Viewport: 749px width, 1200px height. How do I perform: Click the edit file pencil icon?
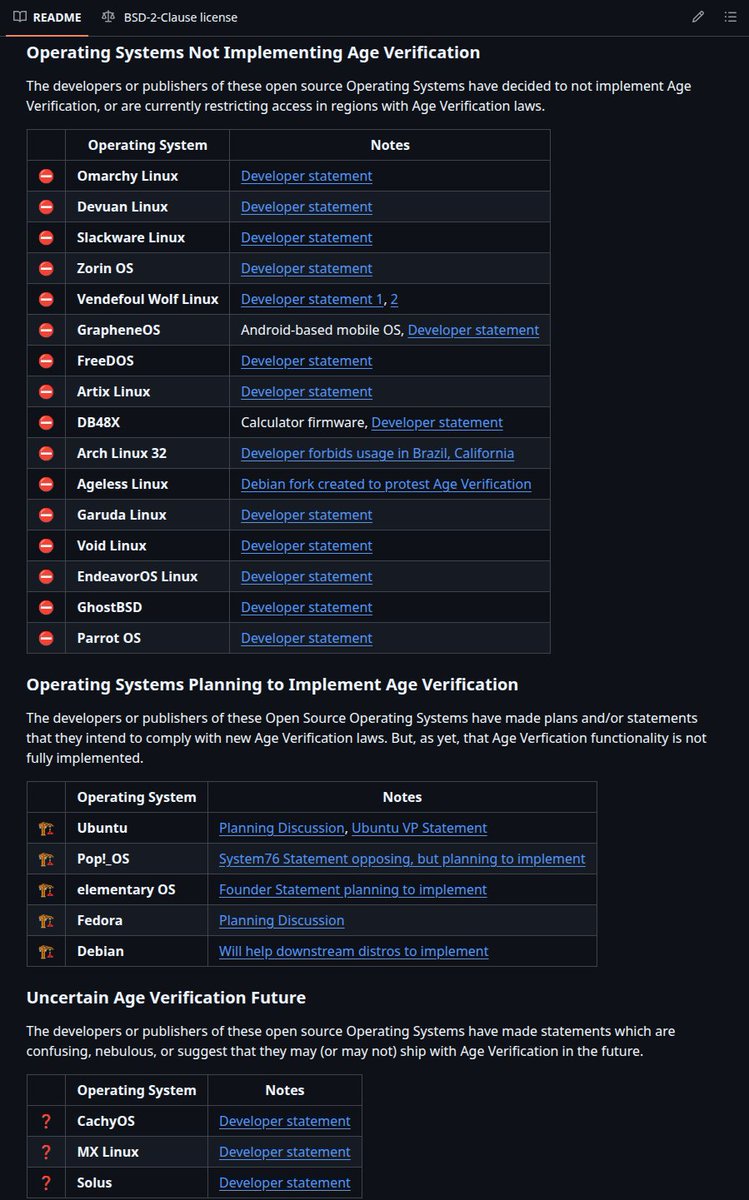(x=698, y=17)
